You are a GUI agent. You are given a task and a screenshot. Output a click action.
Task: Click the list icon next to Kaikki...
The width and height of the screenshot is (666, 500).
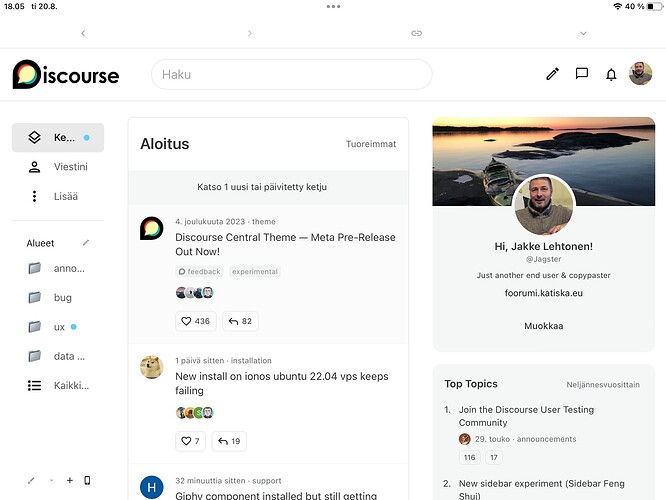[34, 385]
